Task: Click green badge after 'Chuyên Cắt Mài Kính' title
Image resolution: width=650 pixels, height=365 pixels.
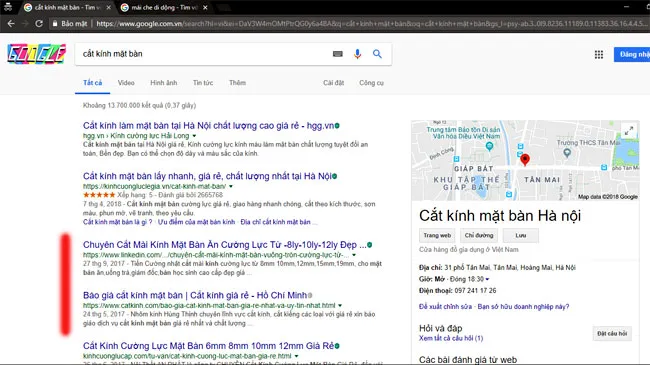Action: pyautogui.click(x=369, y=245)
